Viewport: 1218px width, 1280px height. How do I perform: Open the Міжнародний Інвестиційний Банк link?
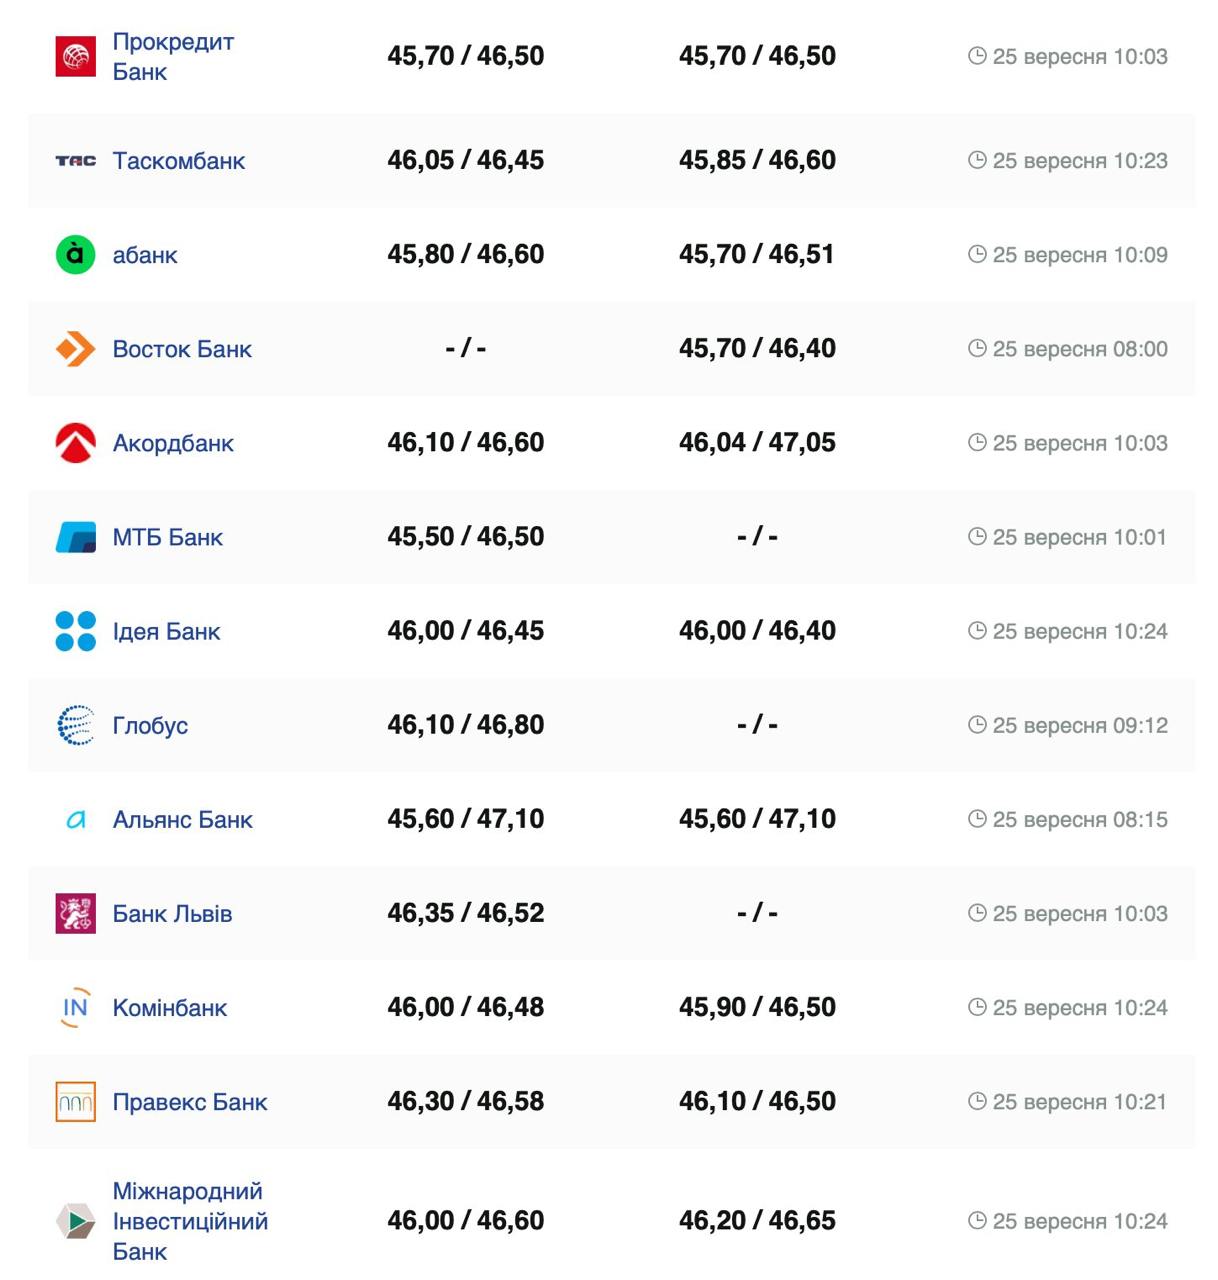(x=189, y=1221)
